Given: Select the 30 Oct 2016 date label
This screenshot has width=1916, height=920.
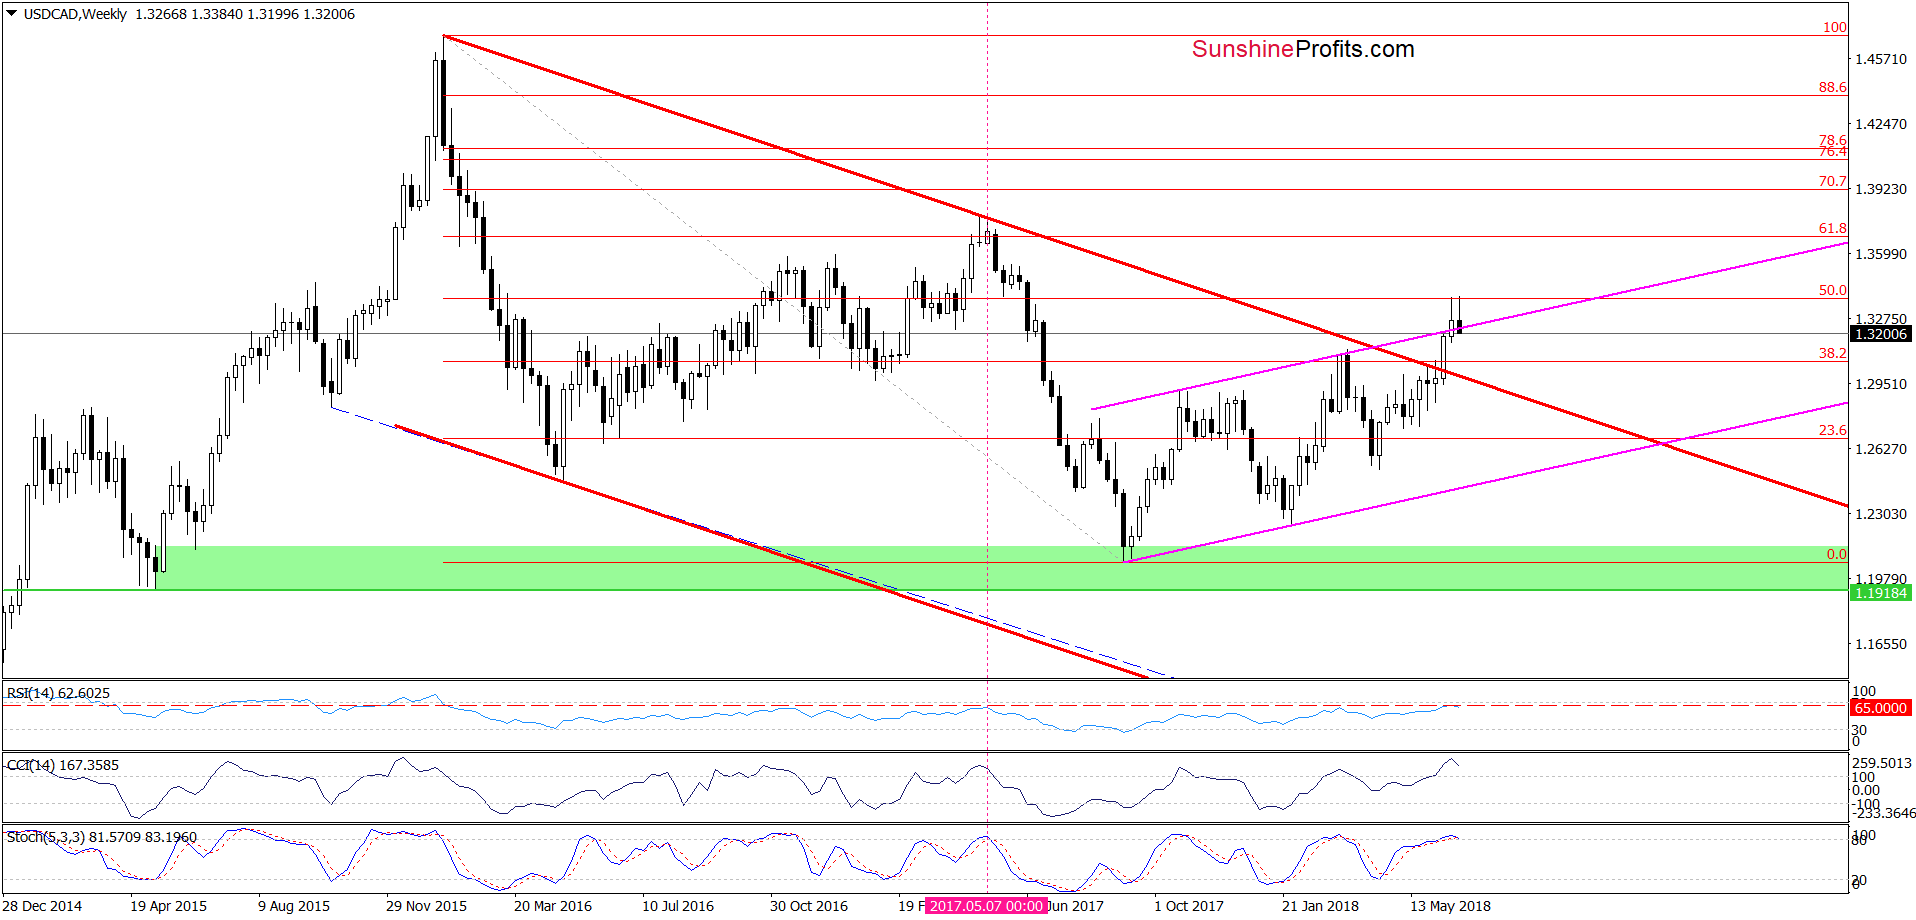Looking at the screenshot, I should pyautogui.click(x=809, y=906).
